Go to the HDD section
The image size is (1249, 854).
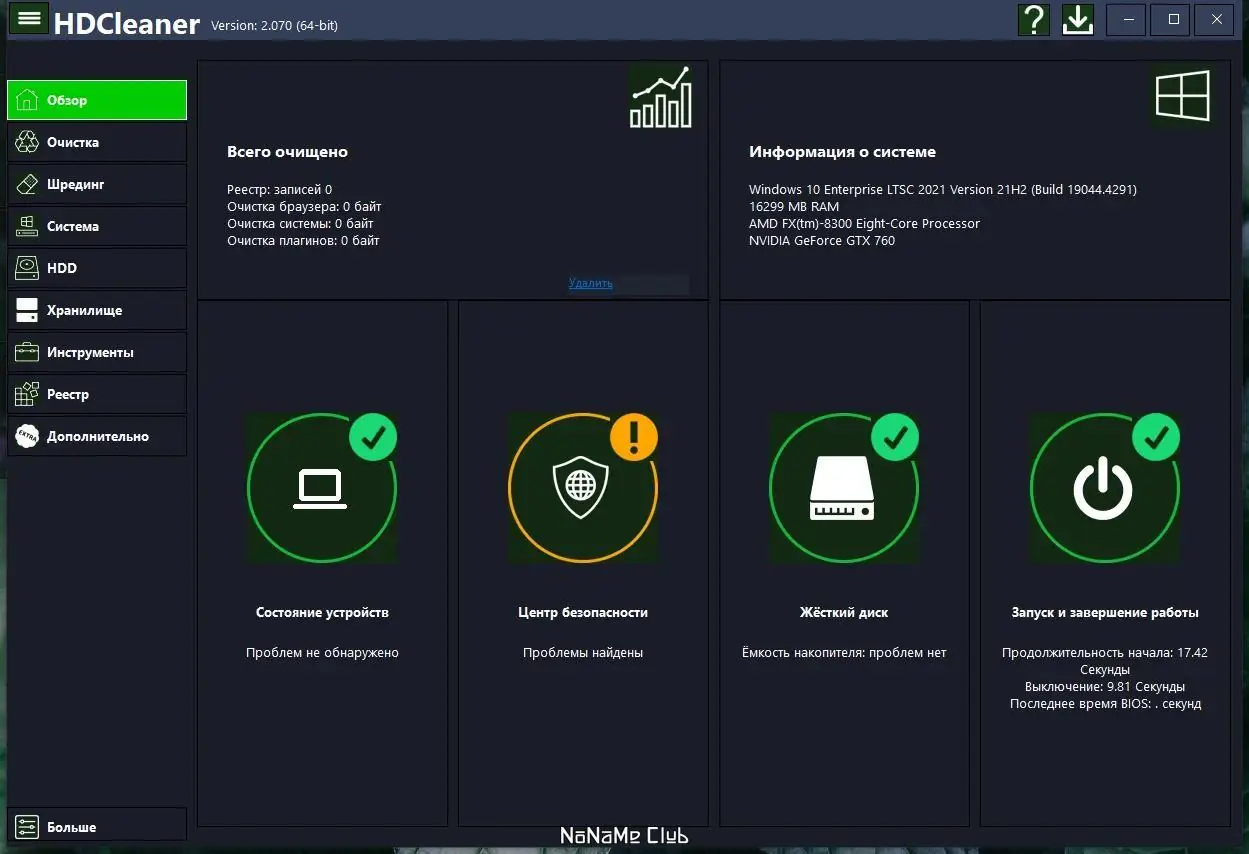click(x=97, y=268)
